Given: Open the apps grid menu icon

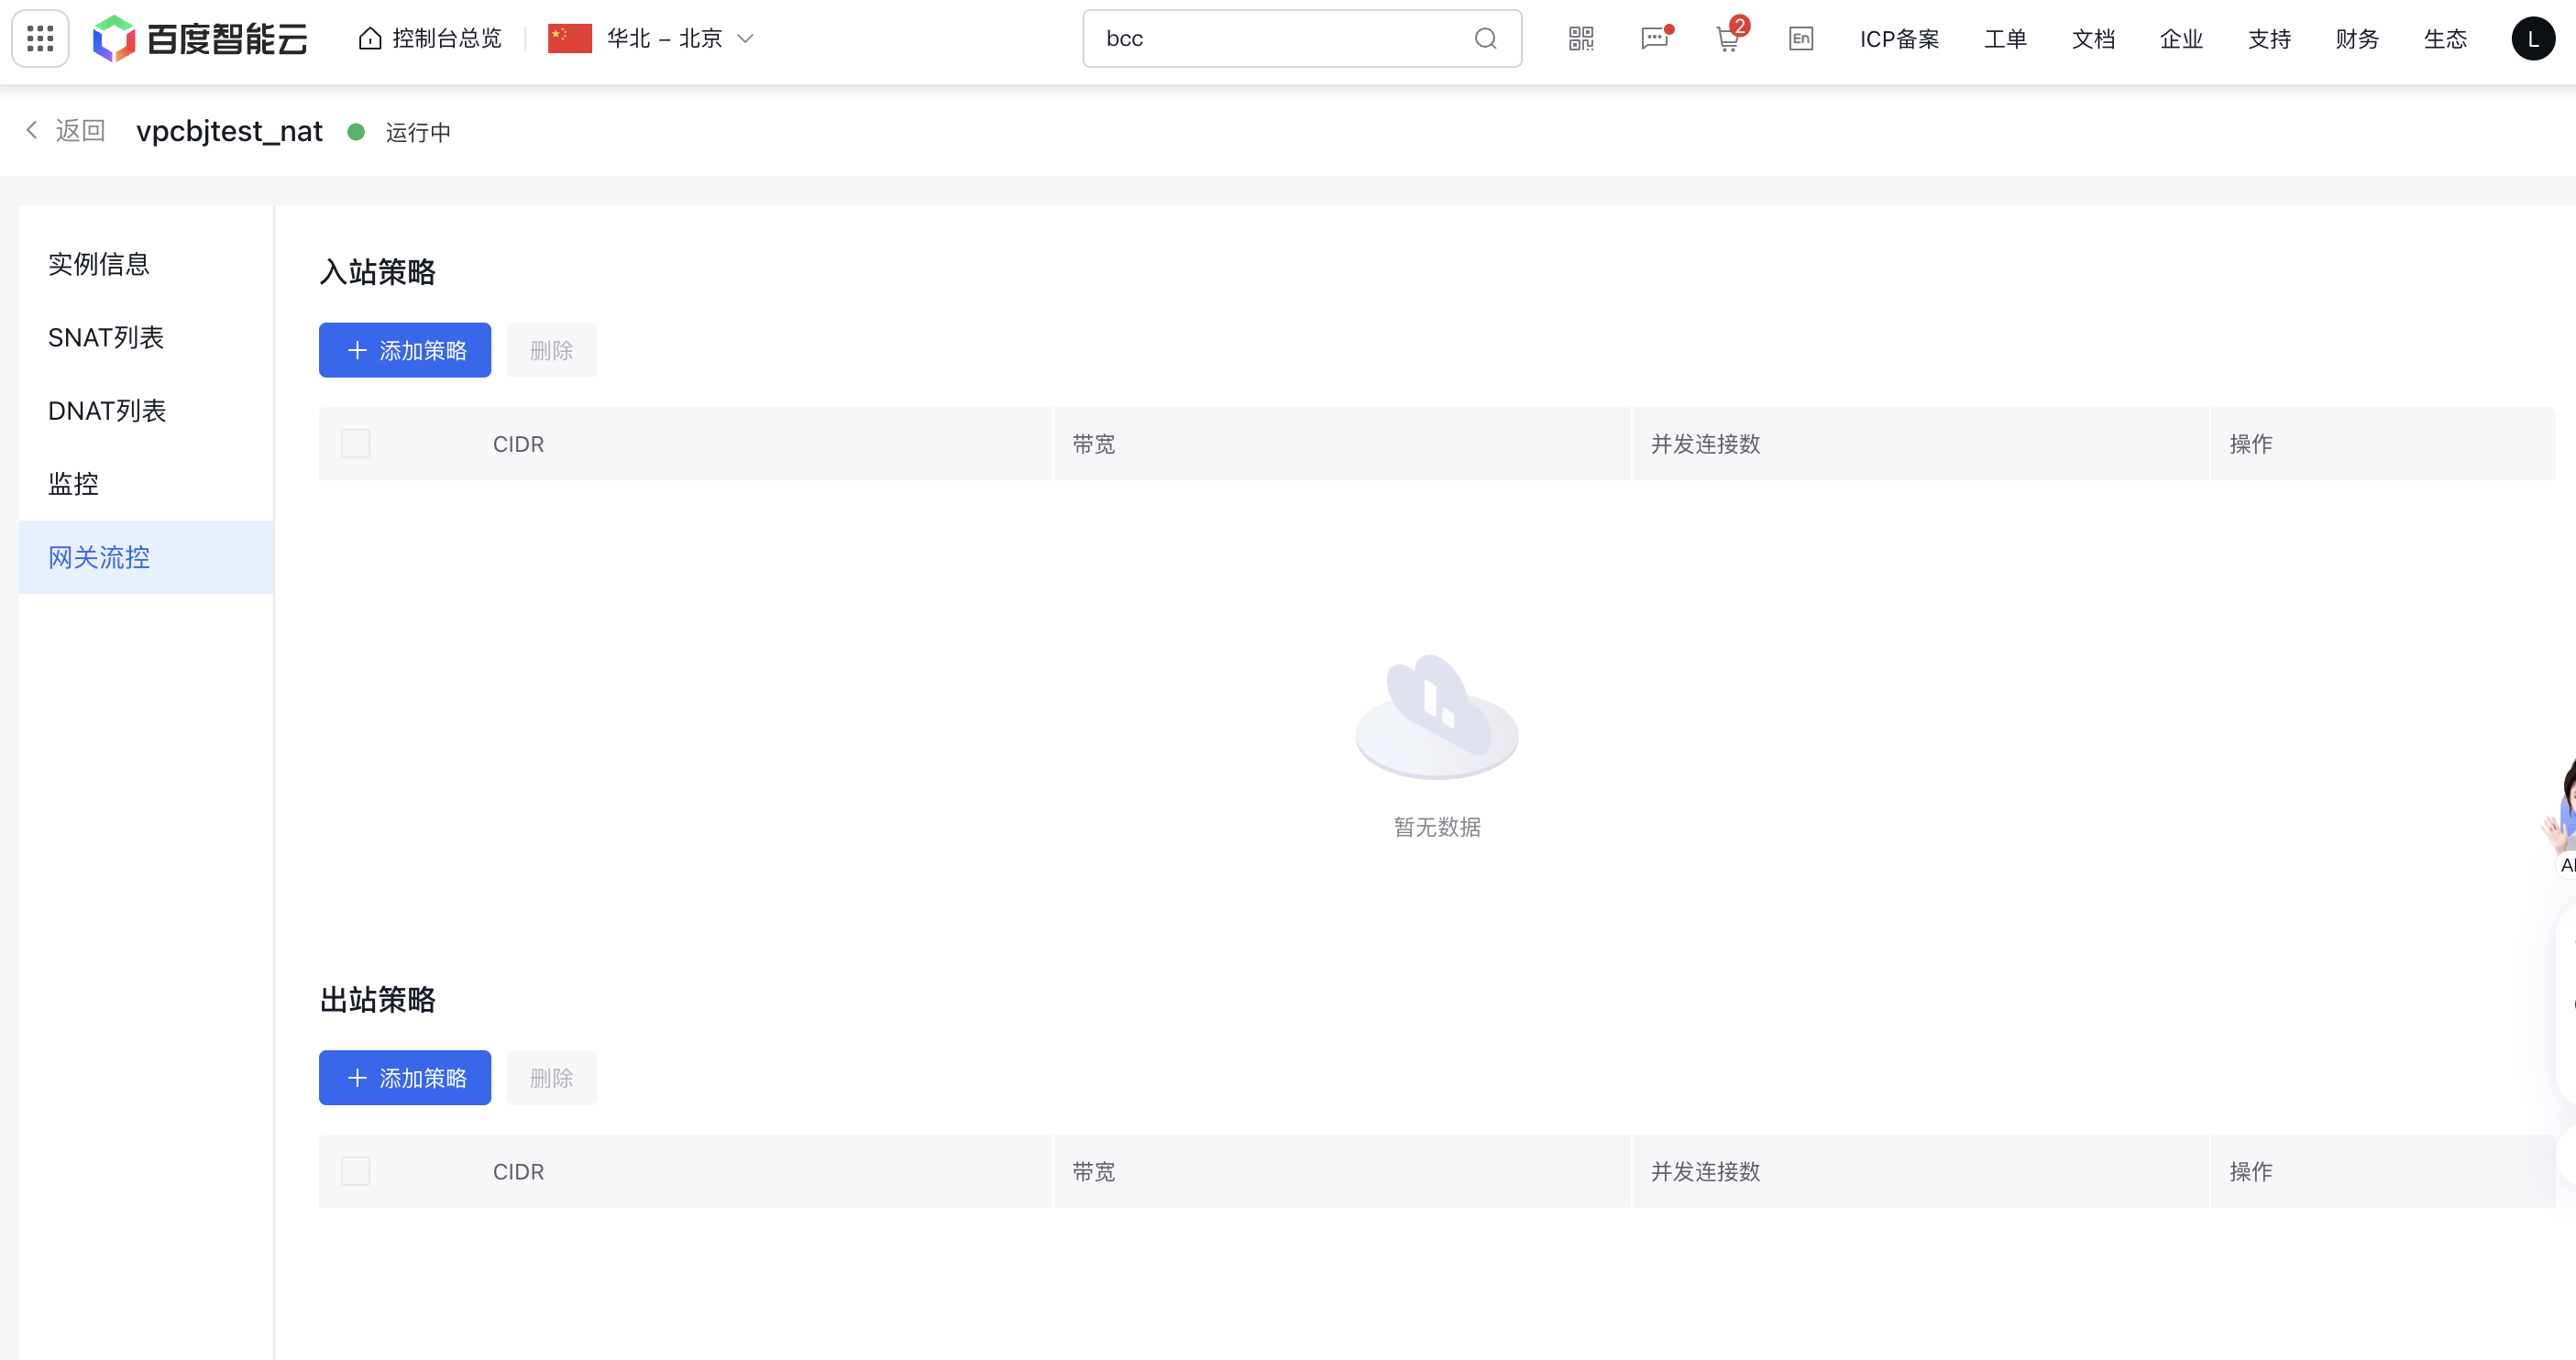Looking at the screenshot, I should (40, 38).
